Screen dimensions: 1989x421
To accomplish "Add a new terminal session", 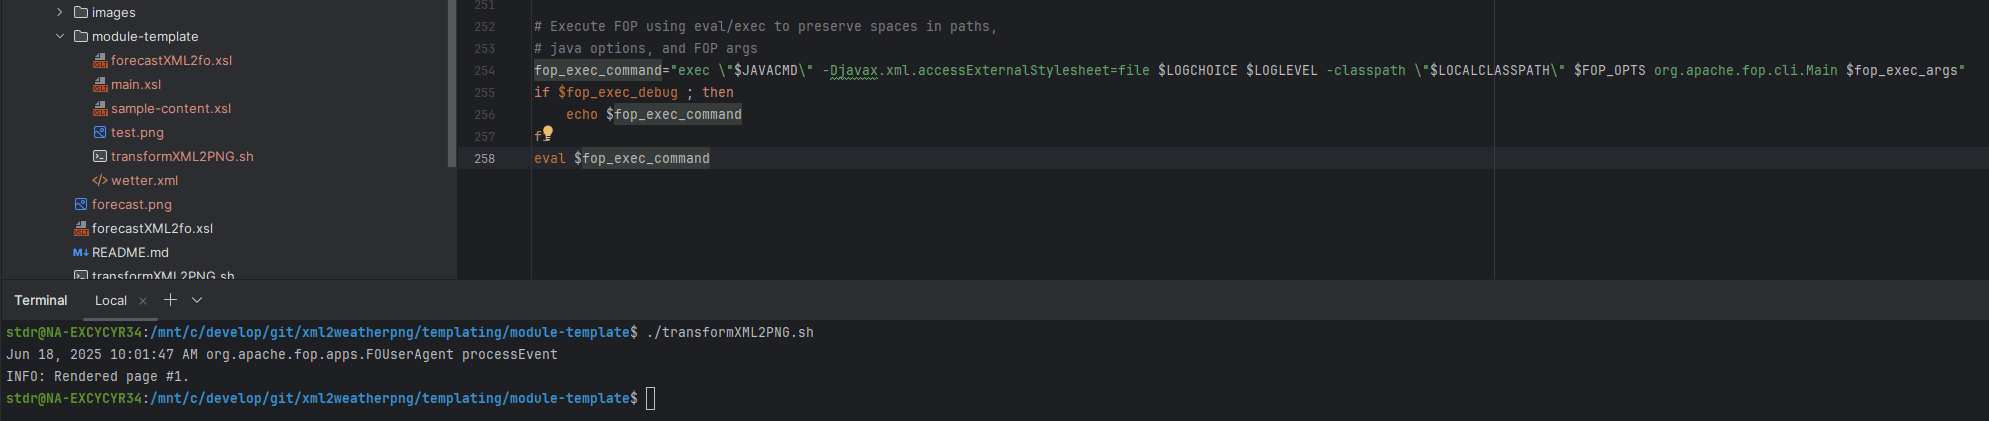I will coord(170,300).
